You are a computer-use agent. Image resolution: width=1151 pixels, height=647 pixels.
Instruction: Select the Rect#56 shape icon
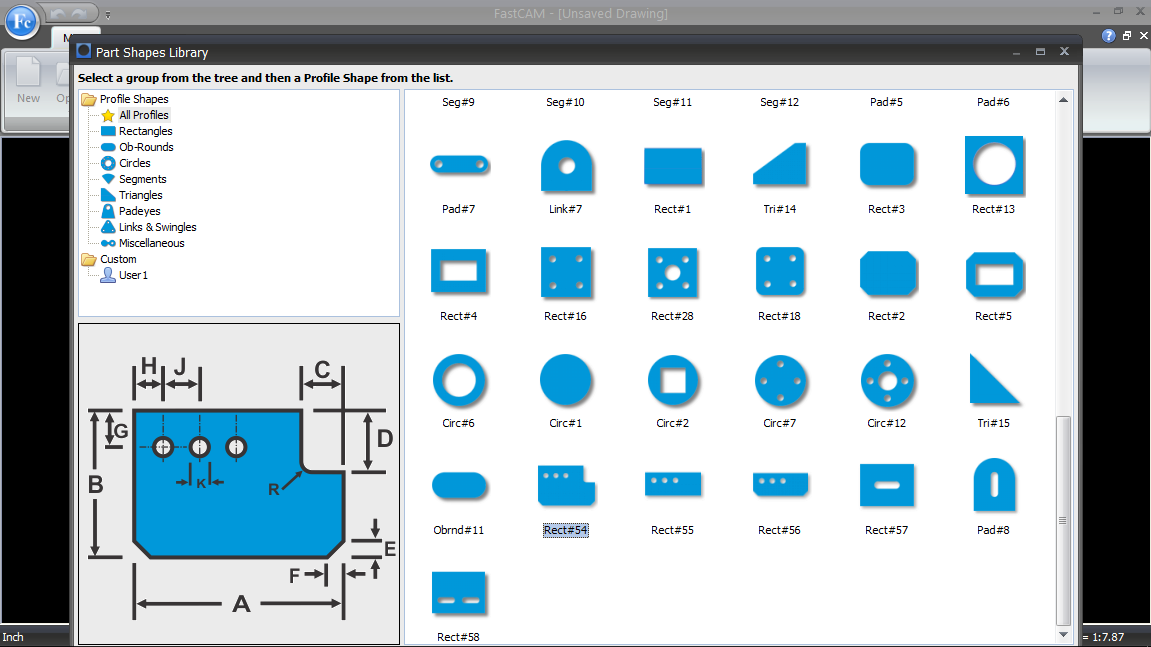click(780, 485)
